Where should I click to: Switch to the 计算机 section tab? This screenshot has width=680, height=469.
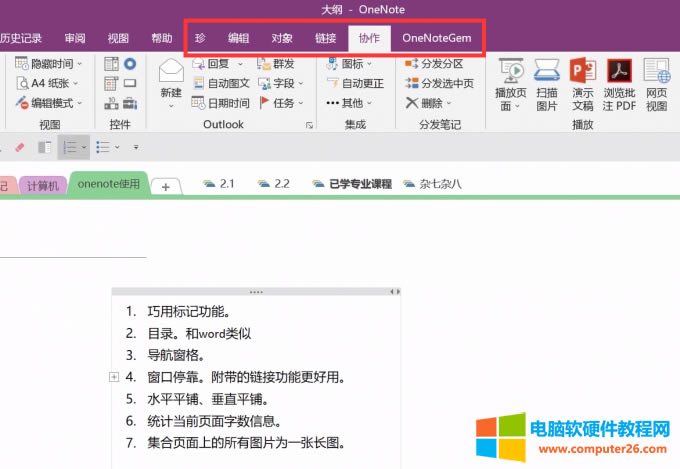(43, 185)
